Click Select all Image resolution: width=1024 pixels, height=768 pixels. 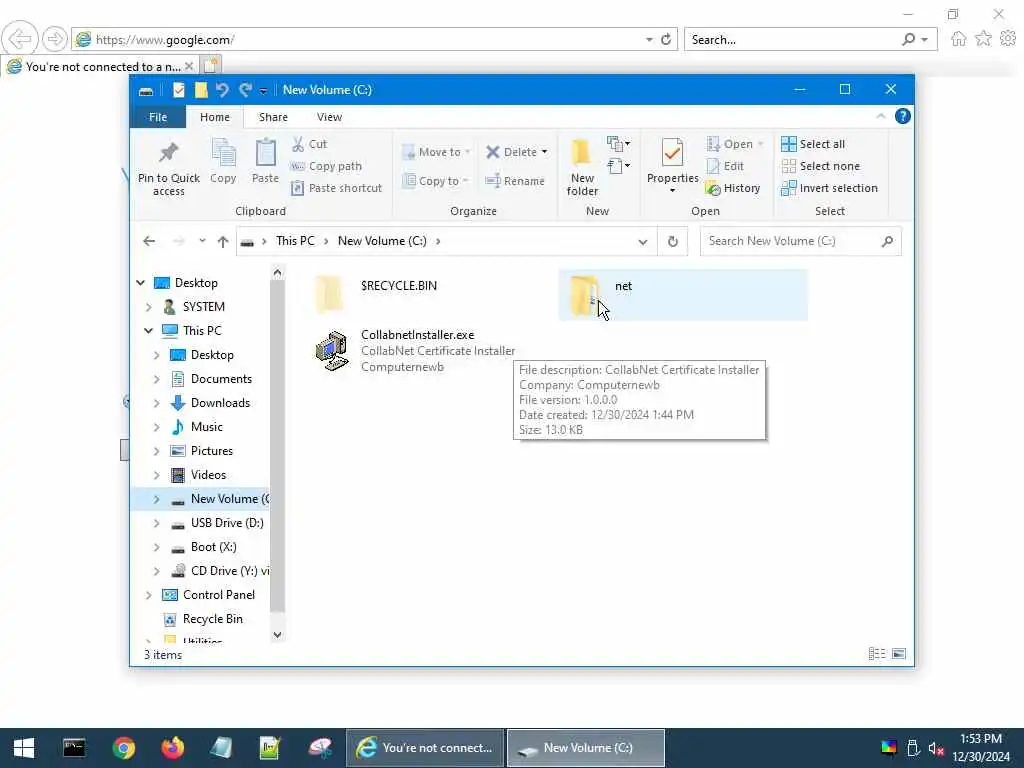(x=813, y=144)
